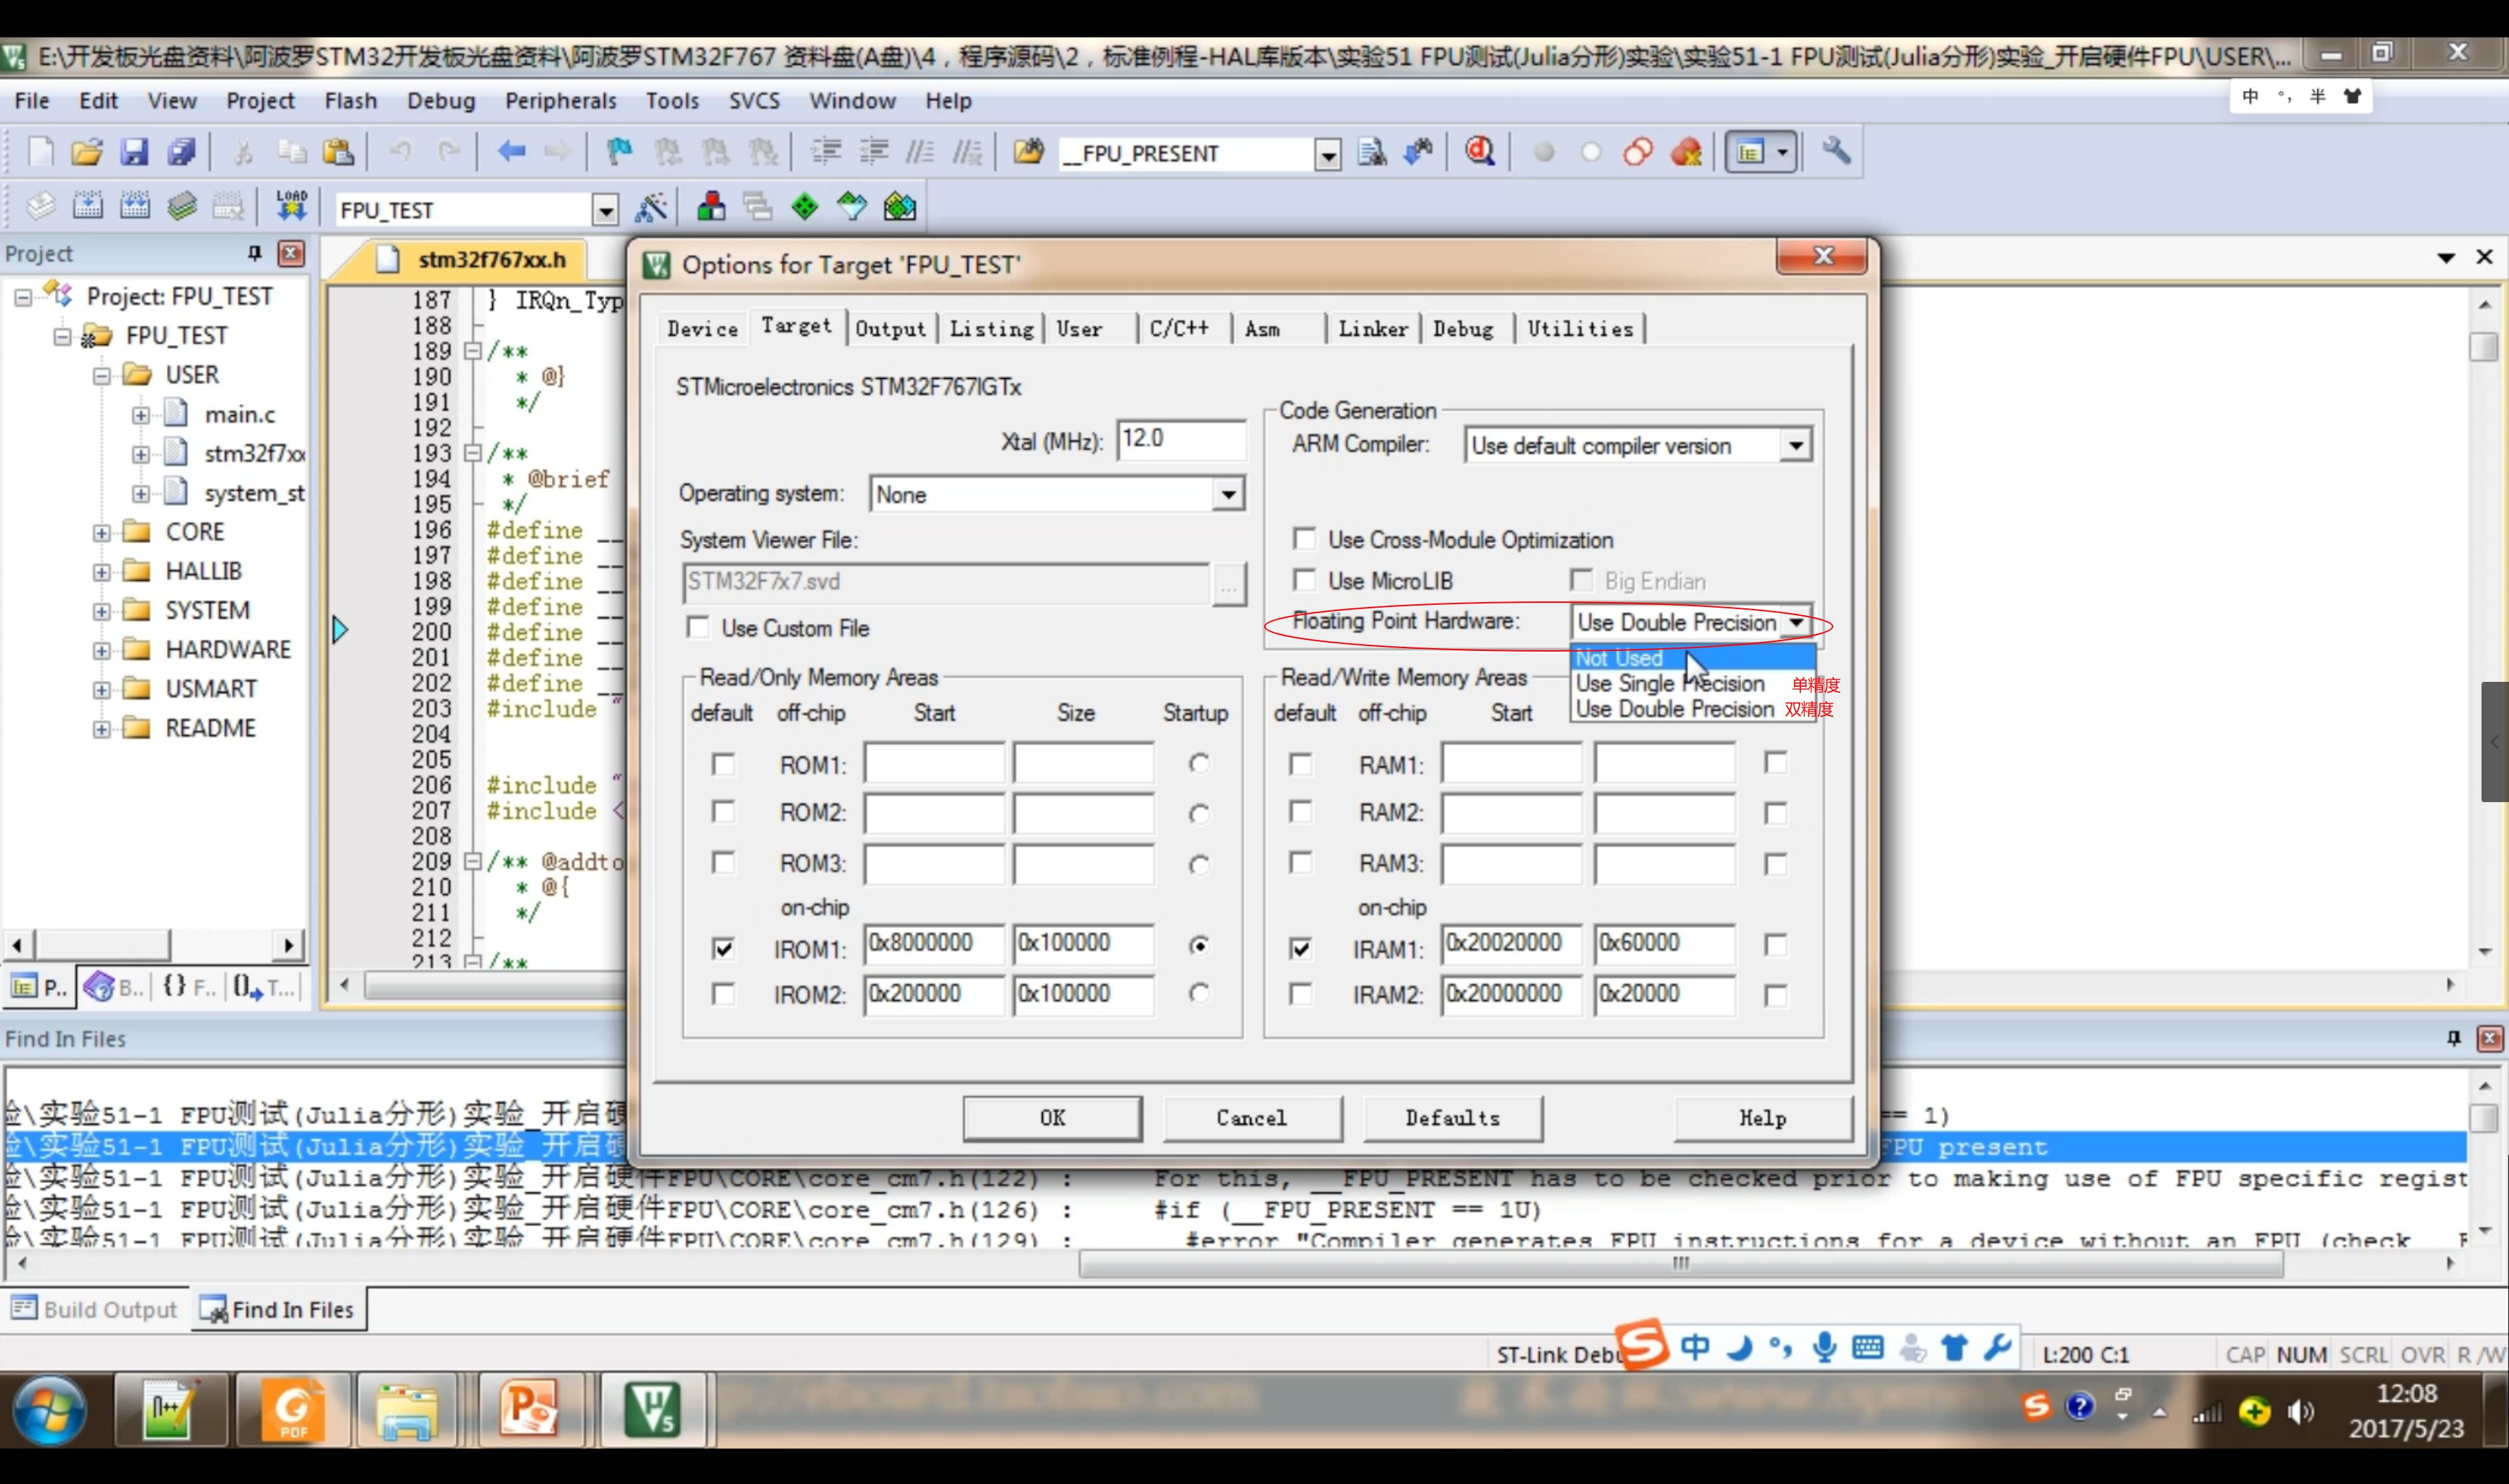This screenshot has width=2509, height=1484.
Task: Open the Peripherals menu
Action: 560,101
